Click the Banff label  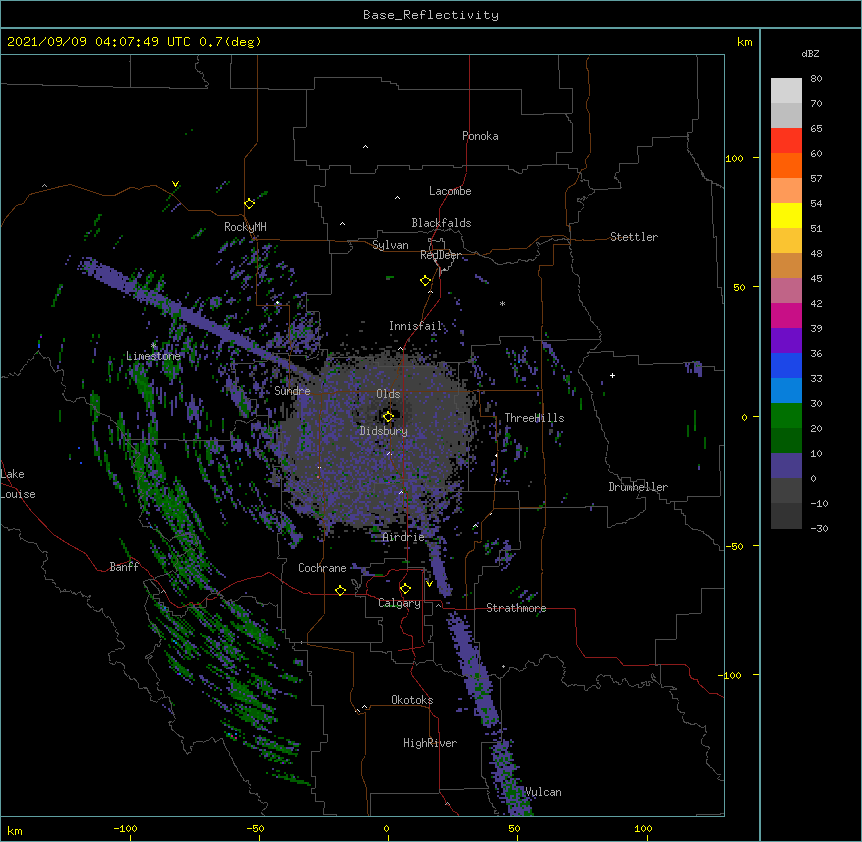pyautogui.click(x=124, y=567)
